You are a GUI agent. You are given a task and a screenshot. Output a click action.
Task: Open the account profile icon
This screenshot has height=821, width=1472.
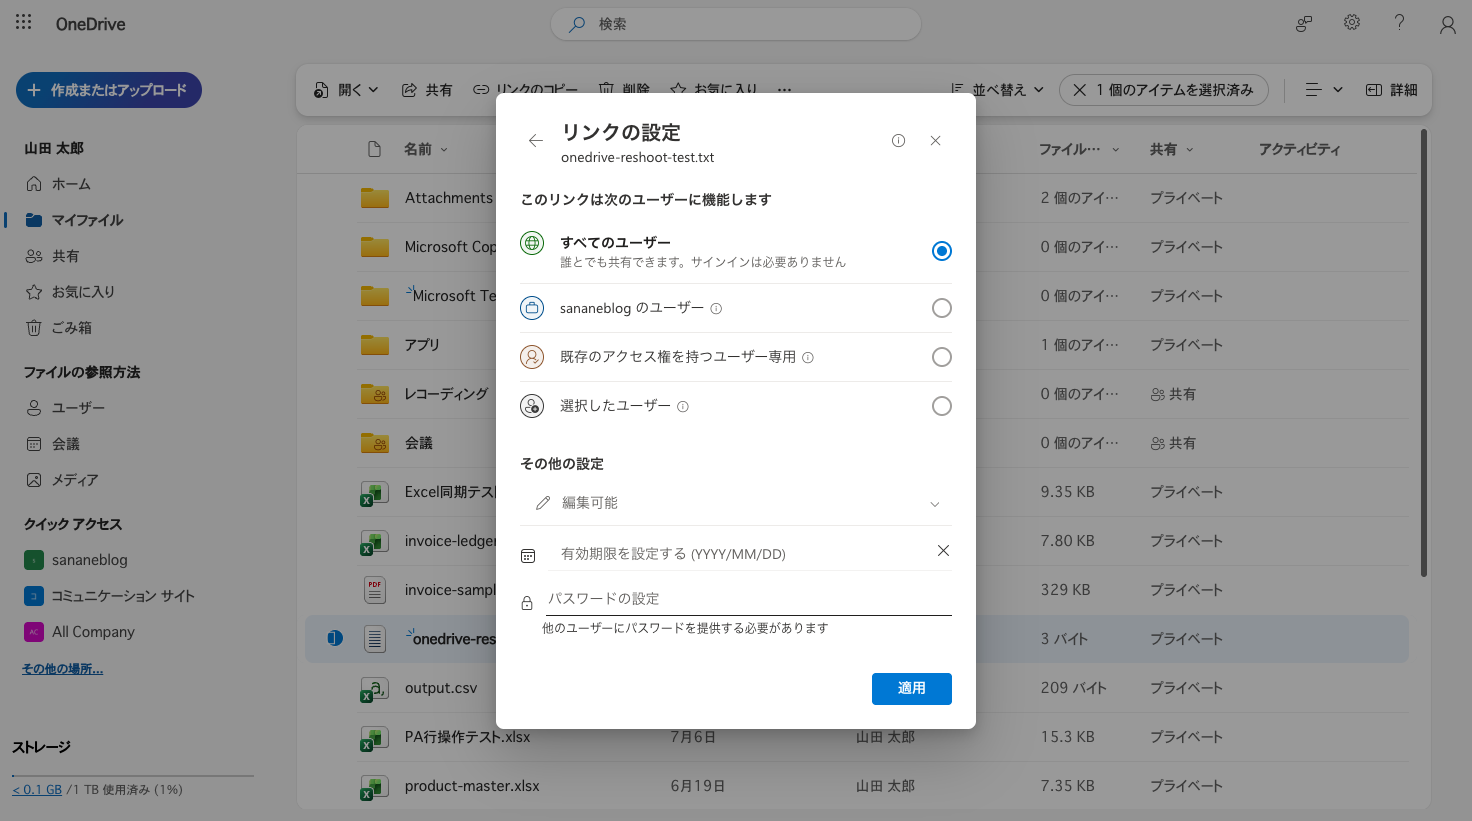(1447, 25)
